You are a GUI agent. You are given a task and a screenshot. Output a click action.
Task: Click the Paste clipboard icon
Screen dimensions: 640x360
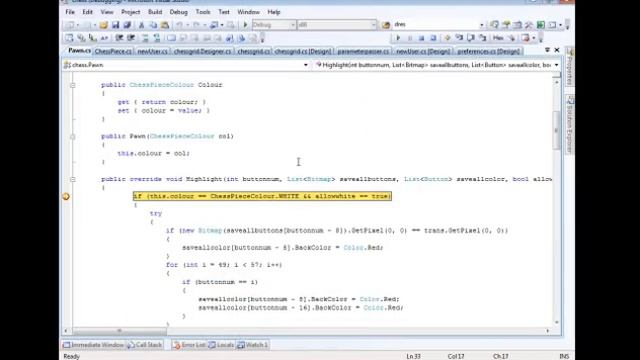tap(165, 25)
